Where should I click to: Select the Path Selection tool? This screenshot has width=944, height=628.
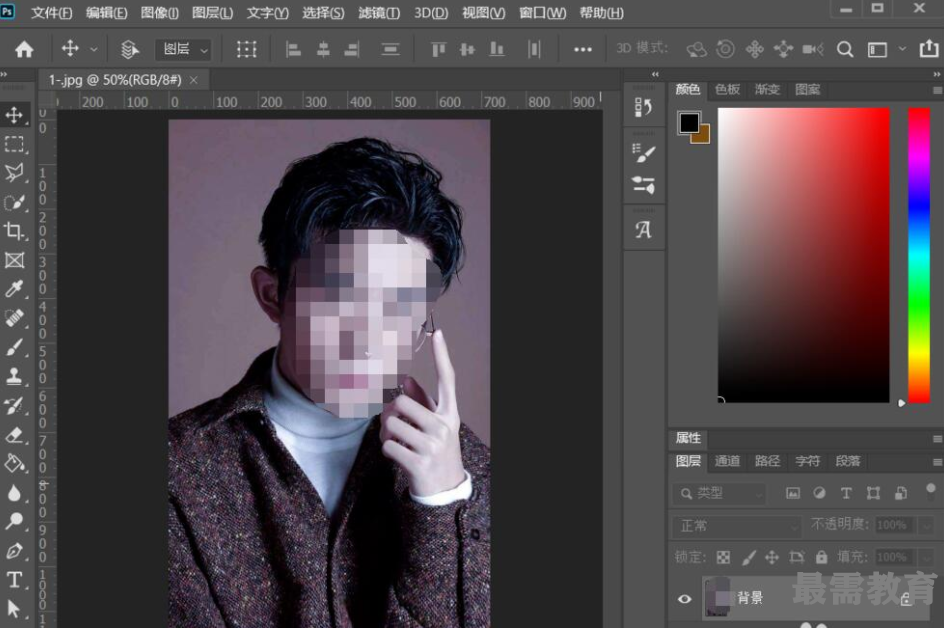pyautogui.click(x=14, y=609)
